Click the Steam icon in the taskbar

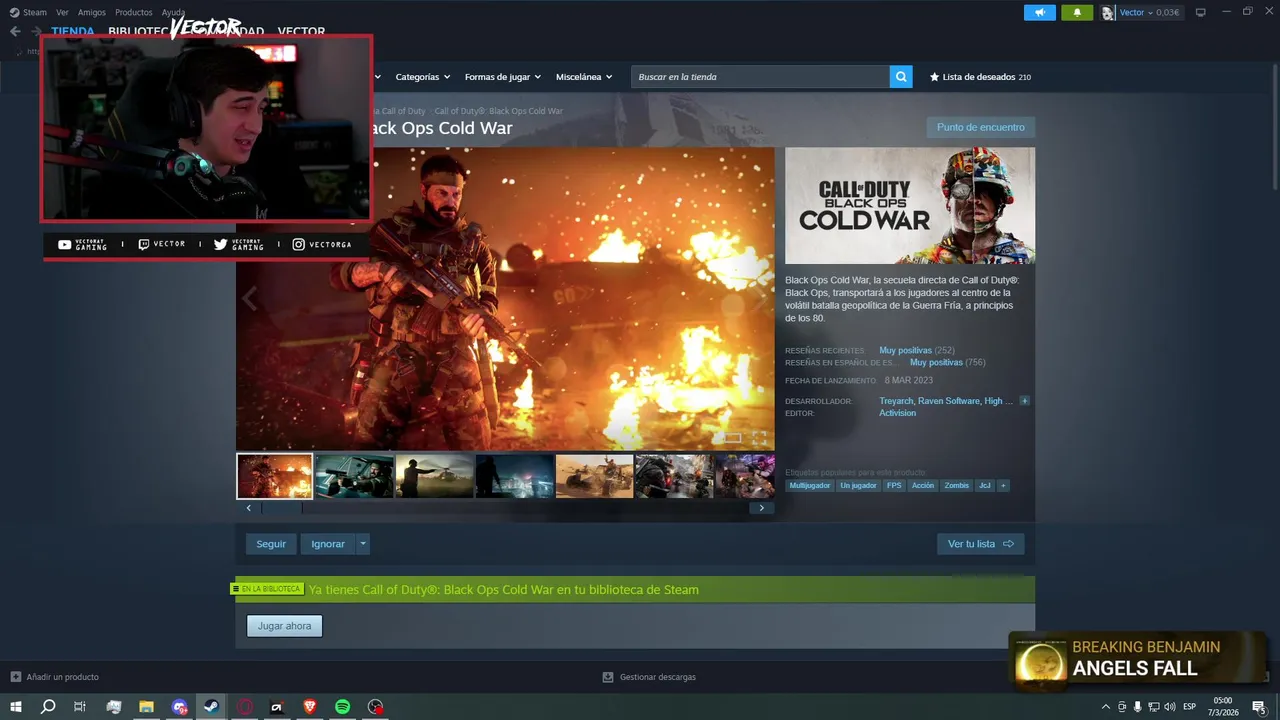point(211,707)
